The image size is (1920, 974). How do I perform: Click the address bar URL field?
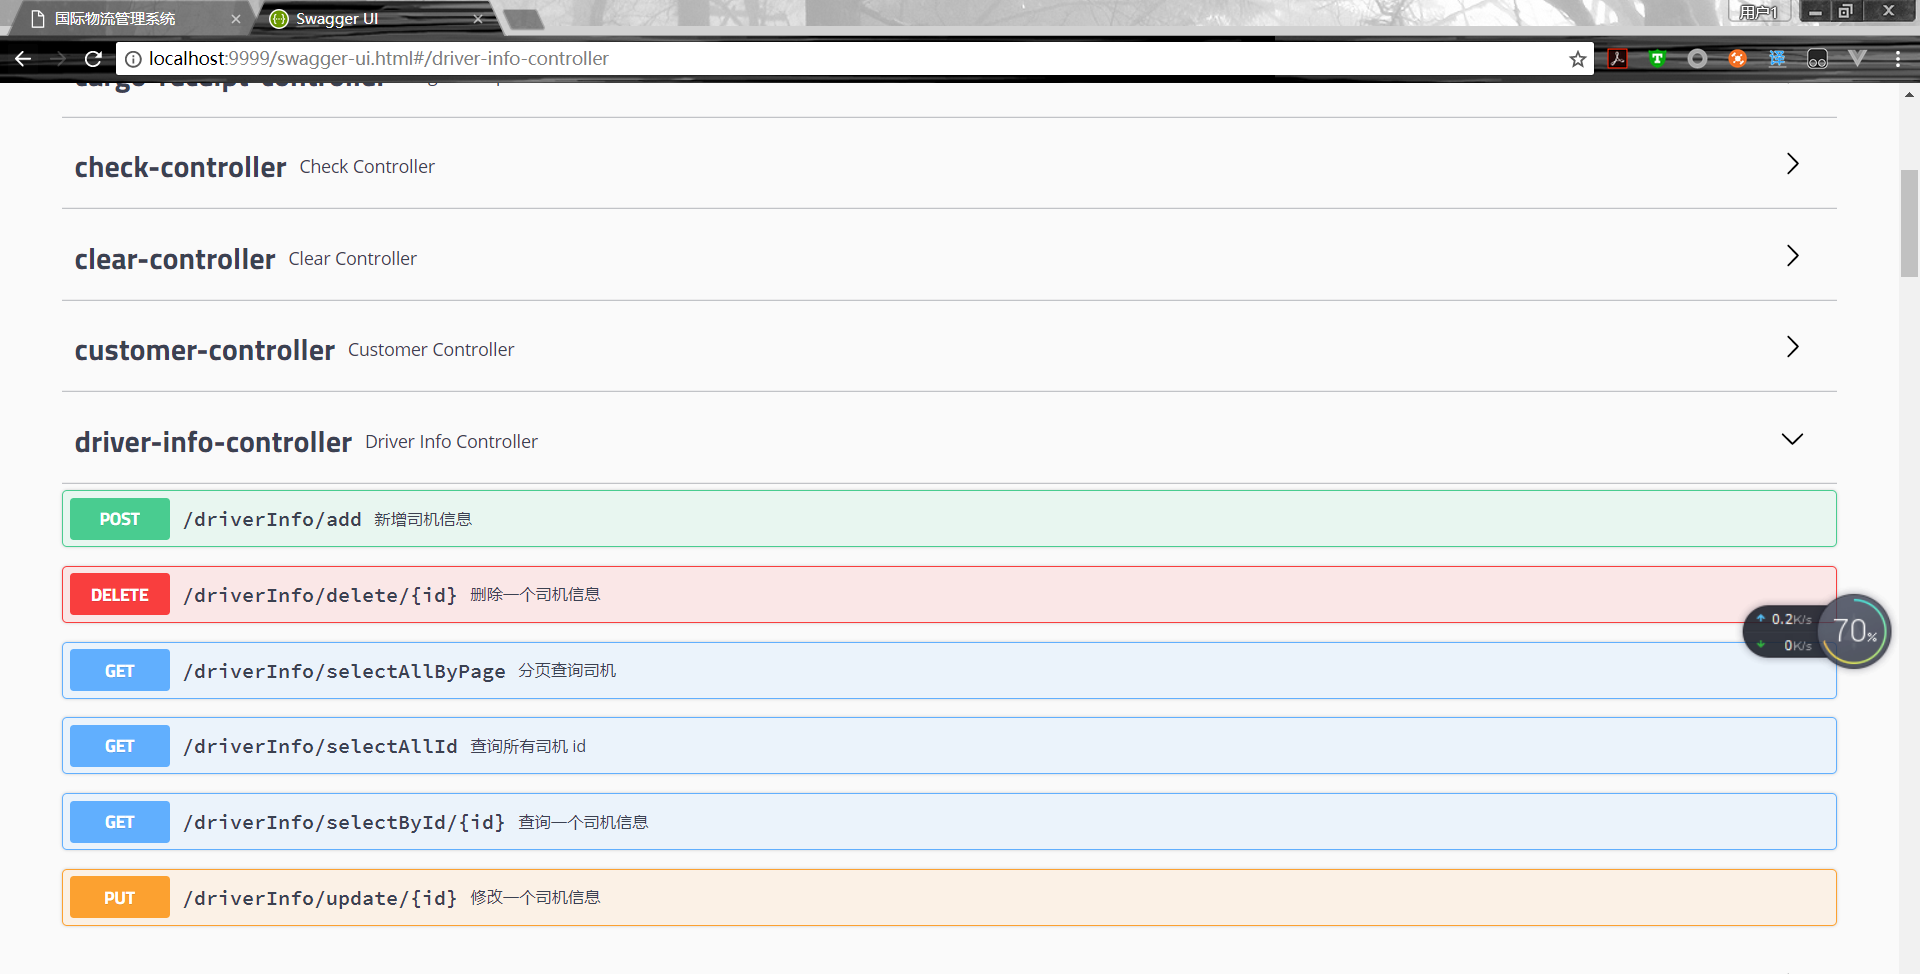[x=855, y=59]
